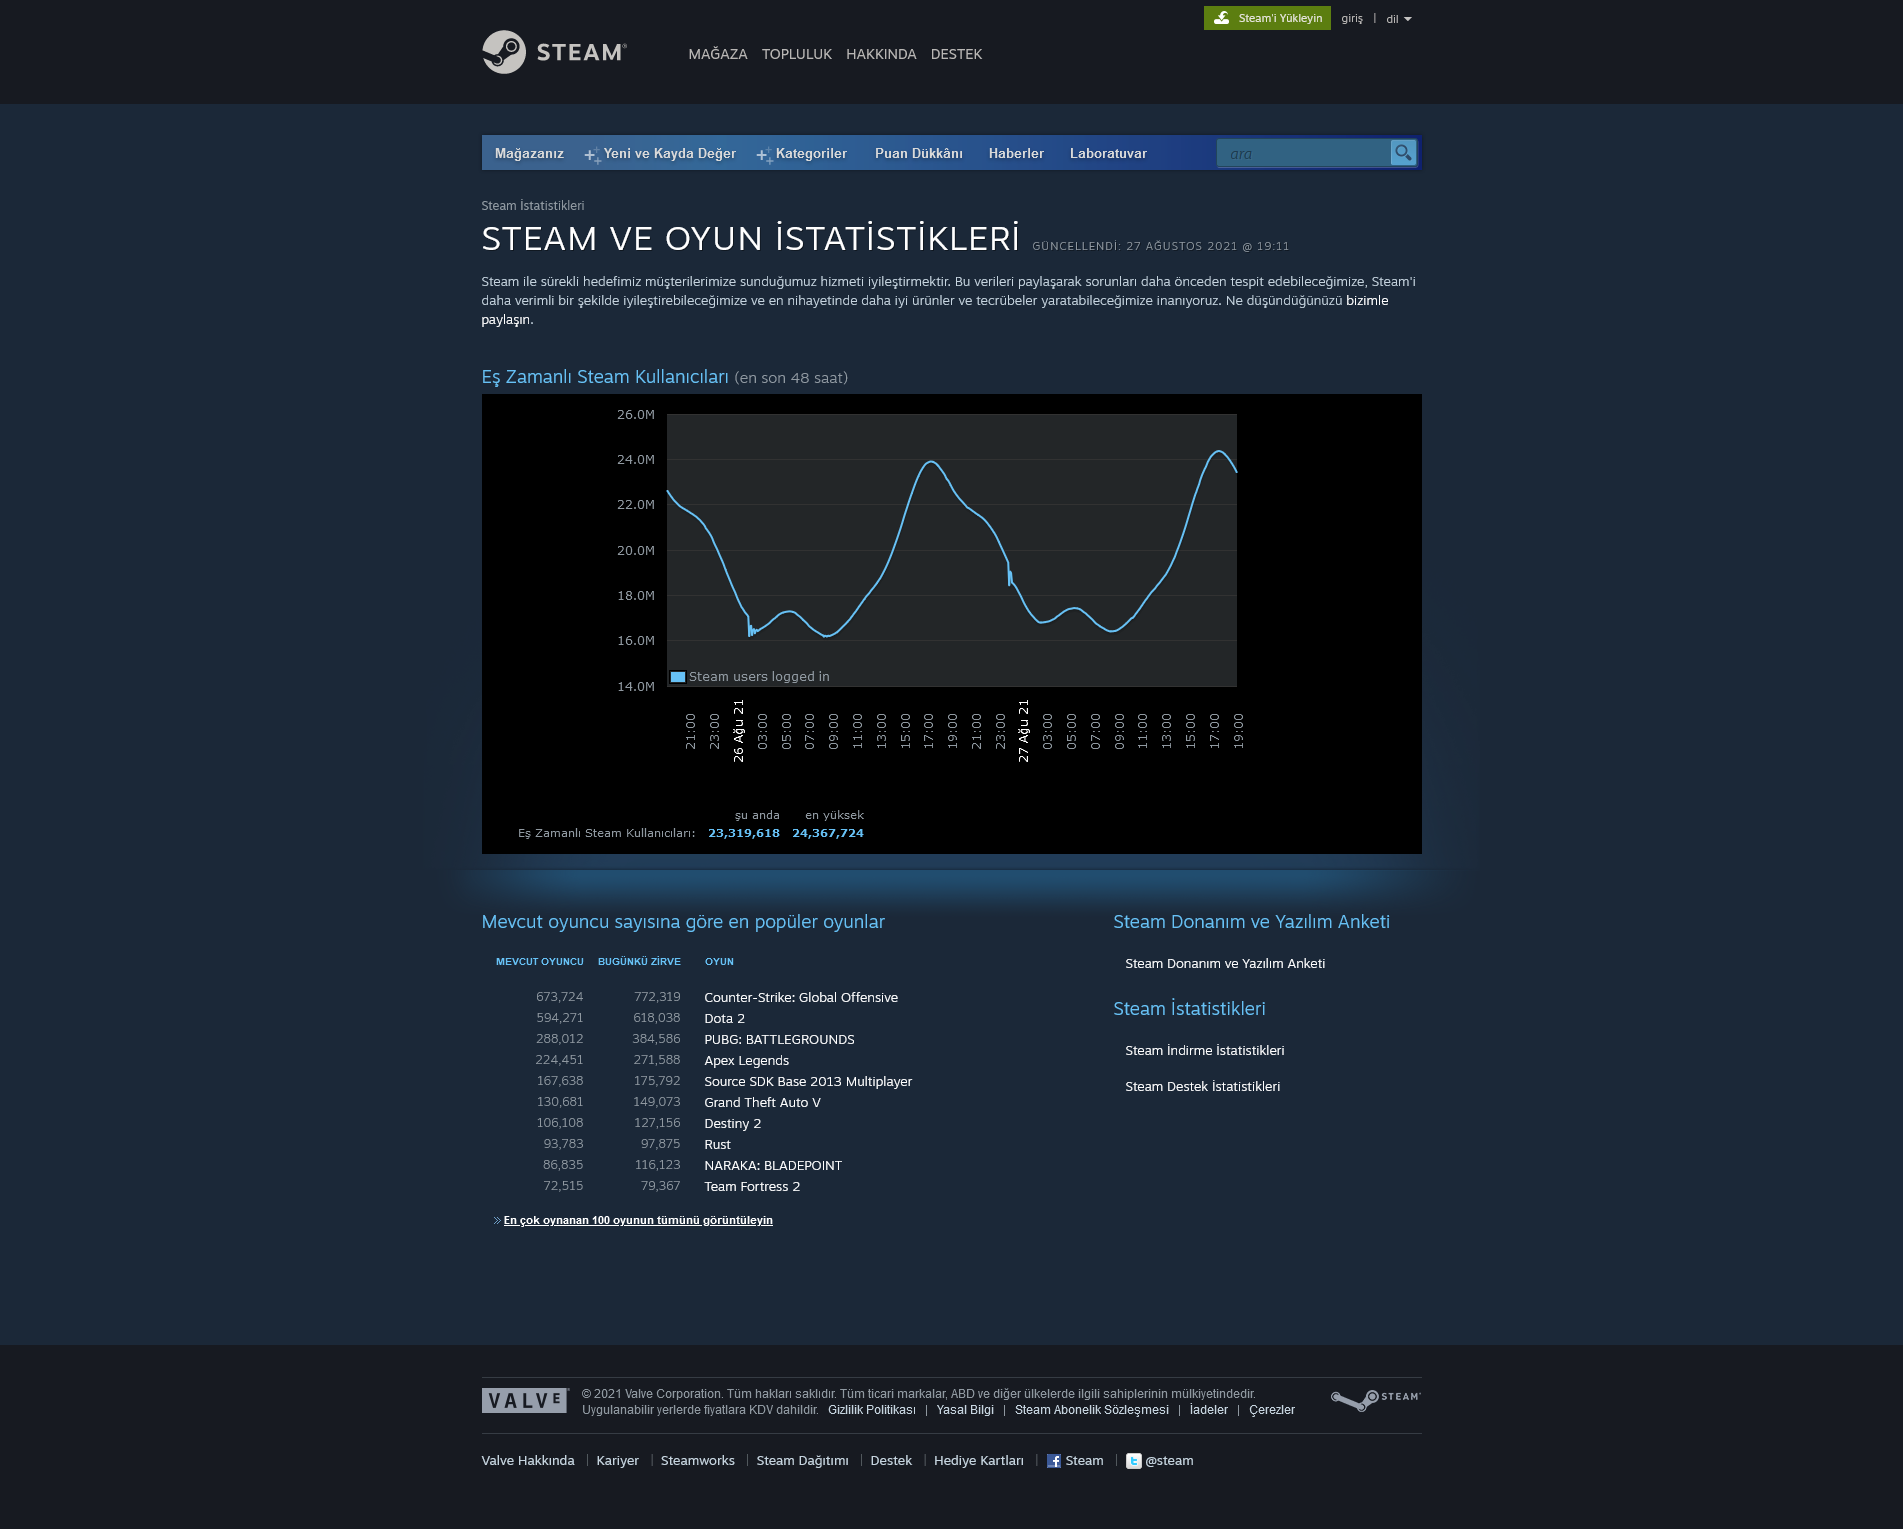1903x1529 pixels.
Task: Click the giriş login link
Action: 1352,19
